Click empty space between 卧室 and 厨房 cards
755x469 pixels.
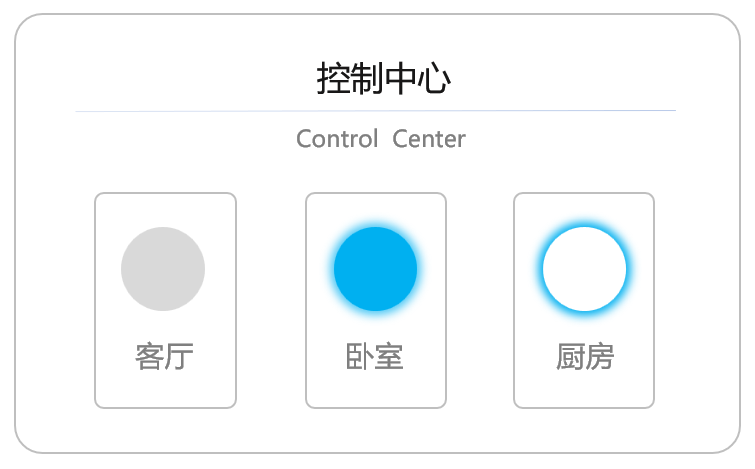tap(480, 300)
